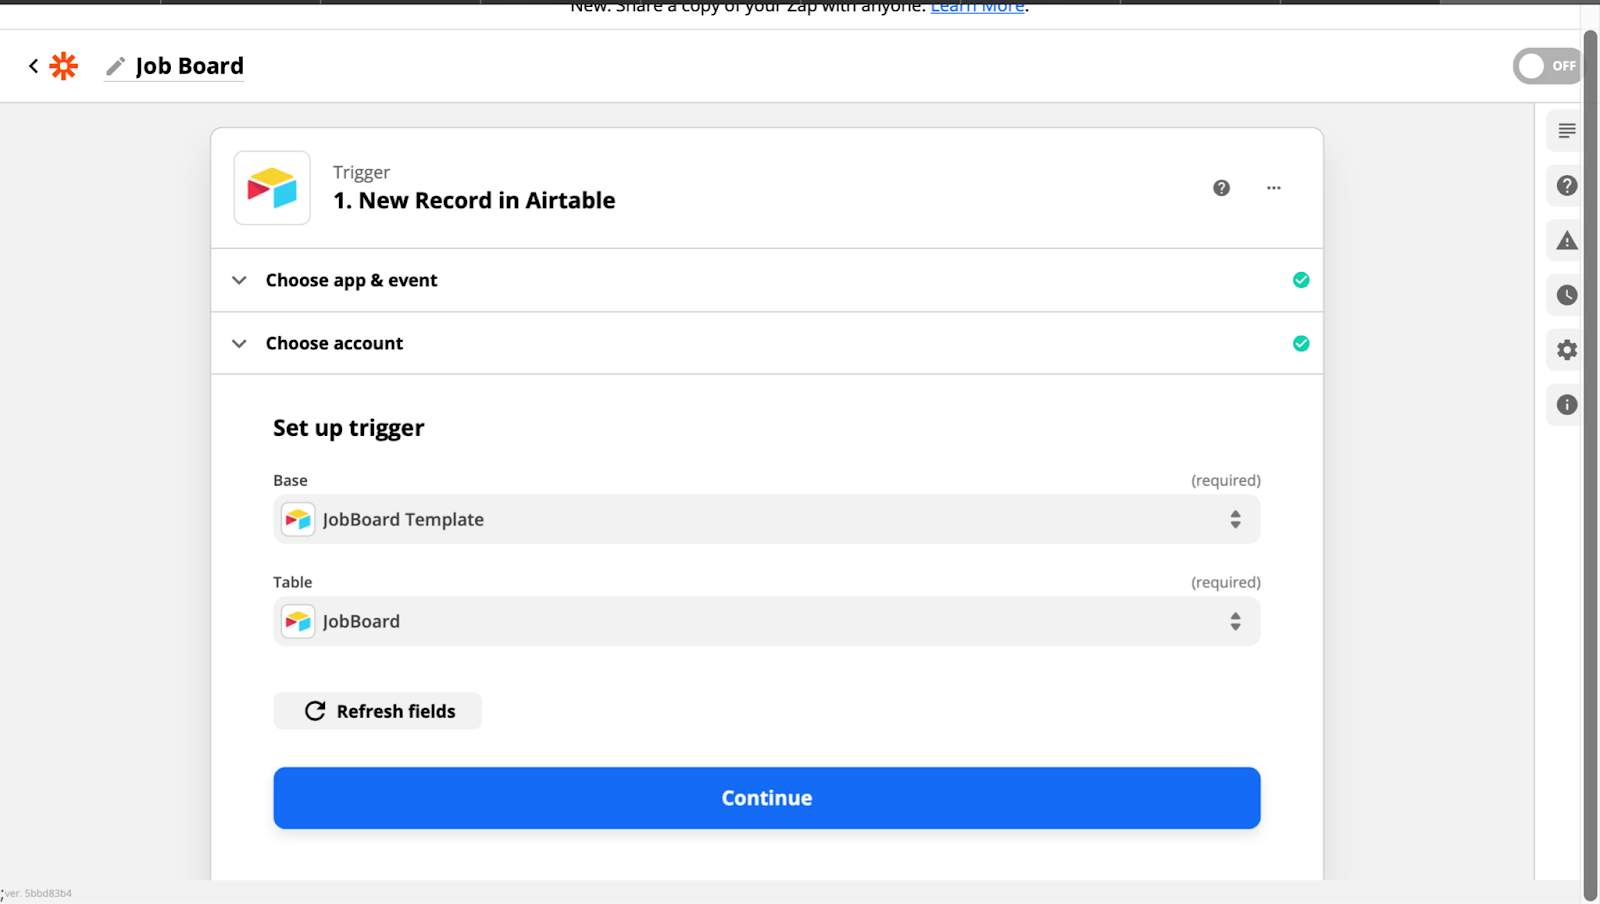Click Refresh fields button
The height and width of the screenshot is (904, 1600).
[x=378, y=711]
